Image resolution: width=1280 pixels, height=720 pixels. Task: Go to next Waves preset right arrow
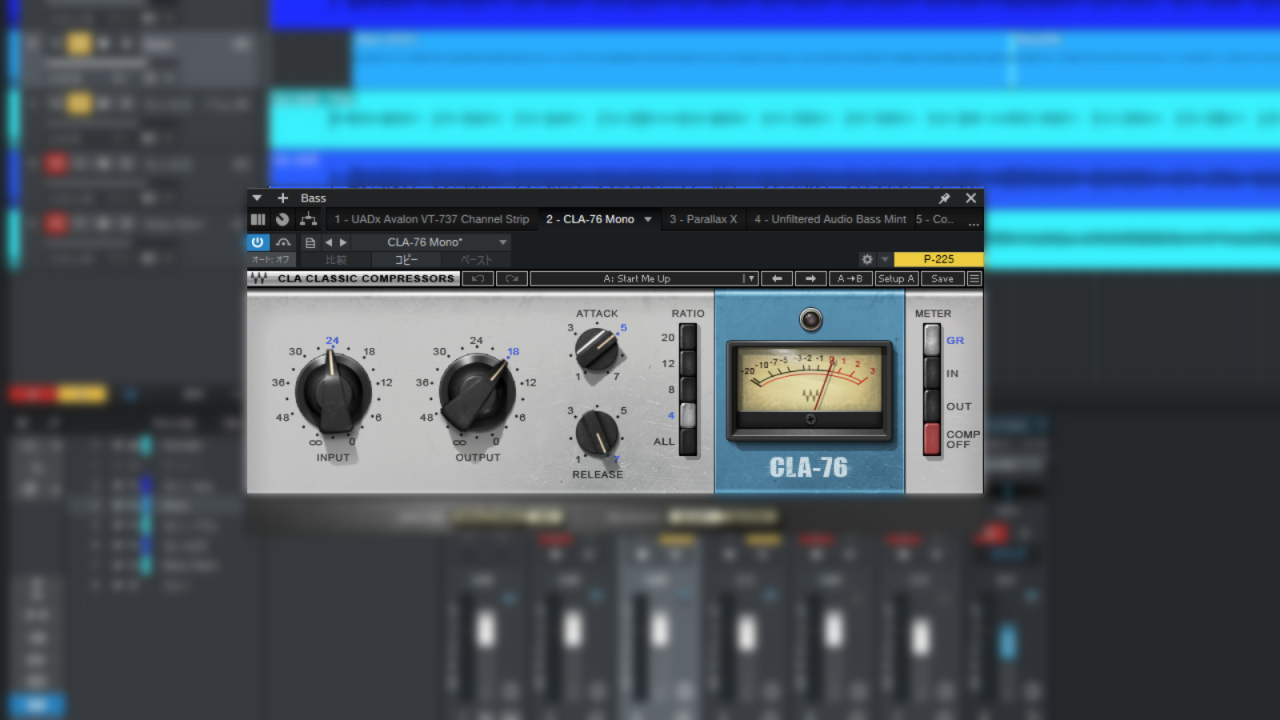[x=810, y=278]
